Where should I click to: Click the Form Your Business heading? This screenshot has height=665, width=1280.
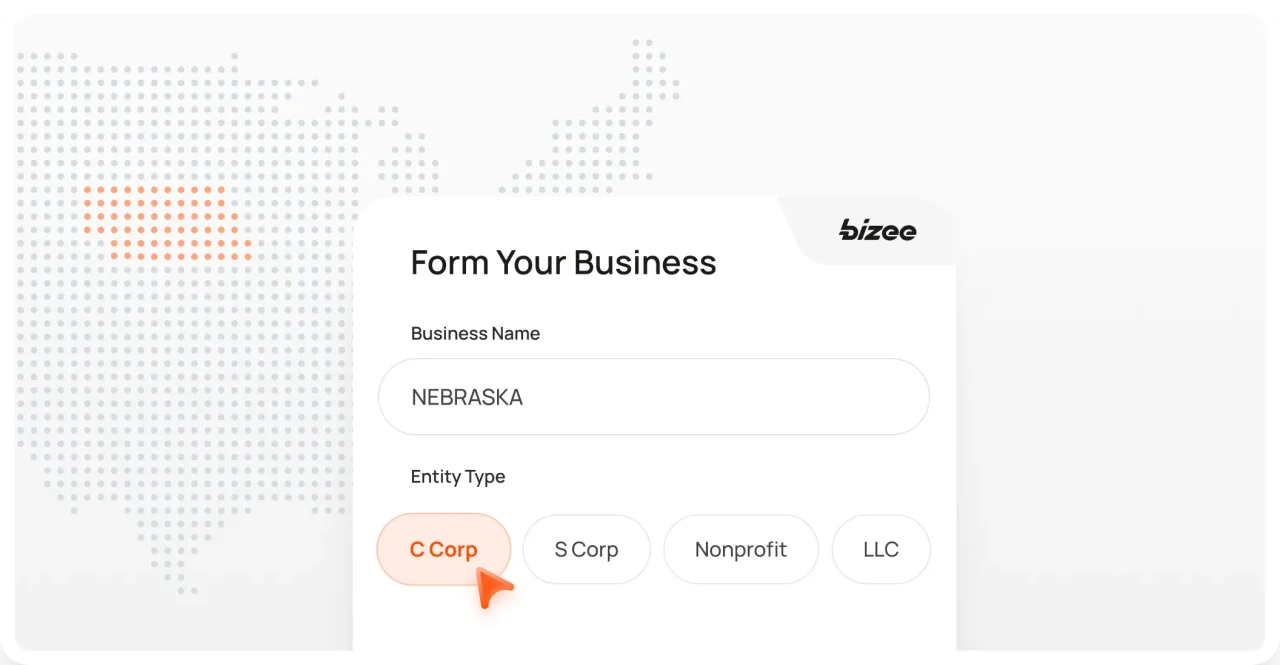(563, 262)
